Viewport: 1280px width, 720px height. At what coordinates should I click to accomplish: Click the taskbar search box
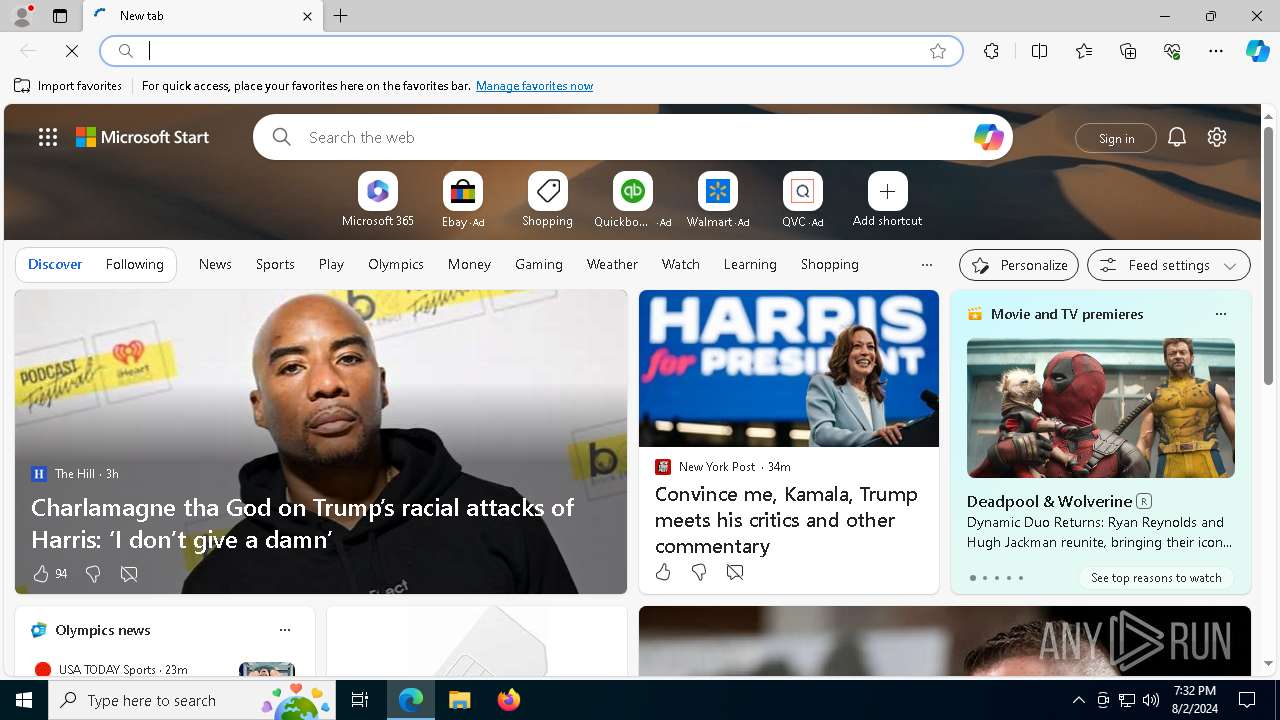(x=191, y=700)
